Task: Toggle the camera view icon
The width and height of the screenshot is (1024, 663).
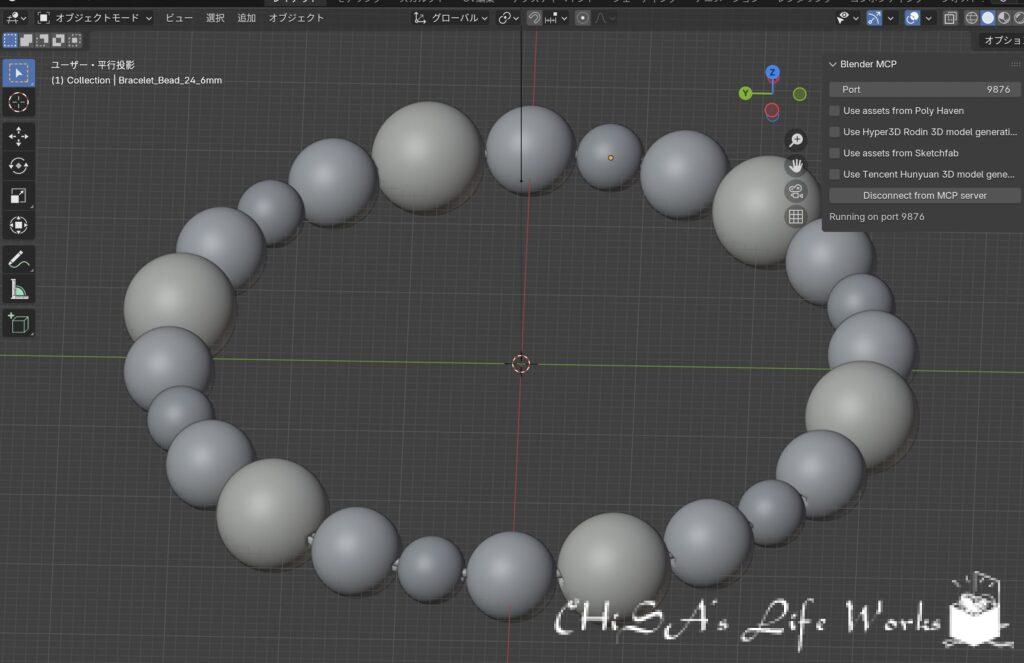Action: 795,191
